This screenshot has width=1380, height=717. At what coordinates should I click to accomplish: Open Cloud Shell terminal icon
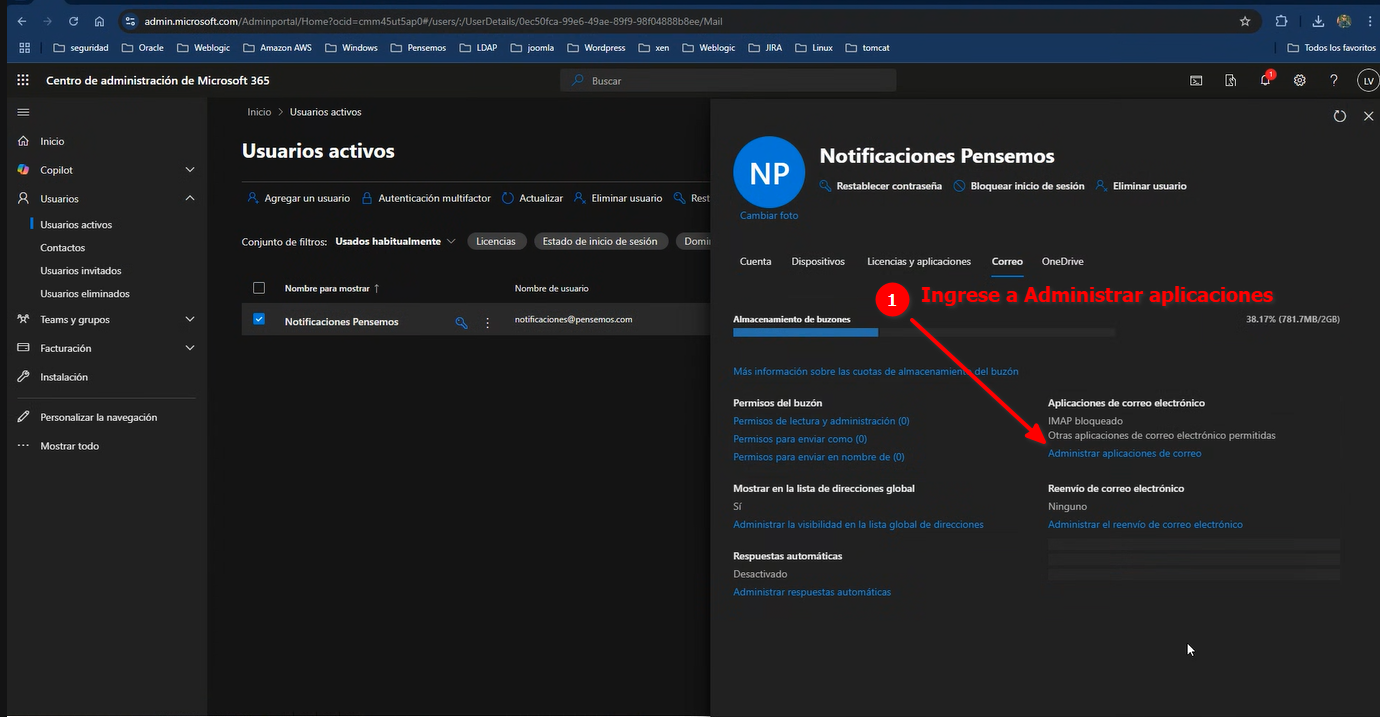coord(1196,80)
